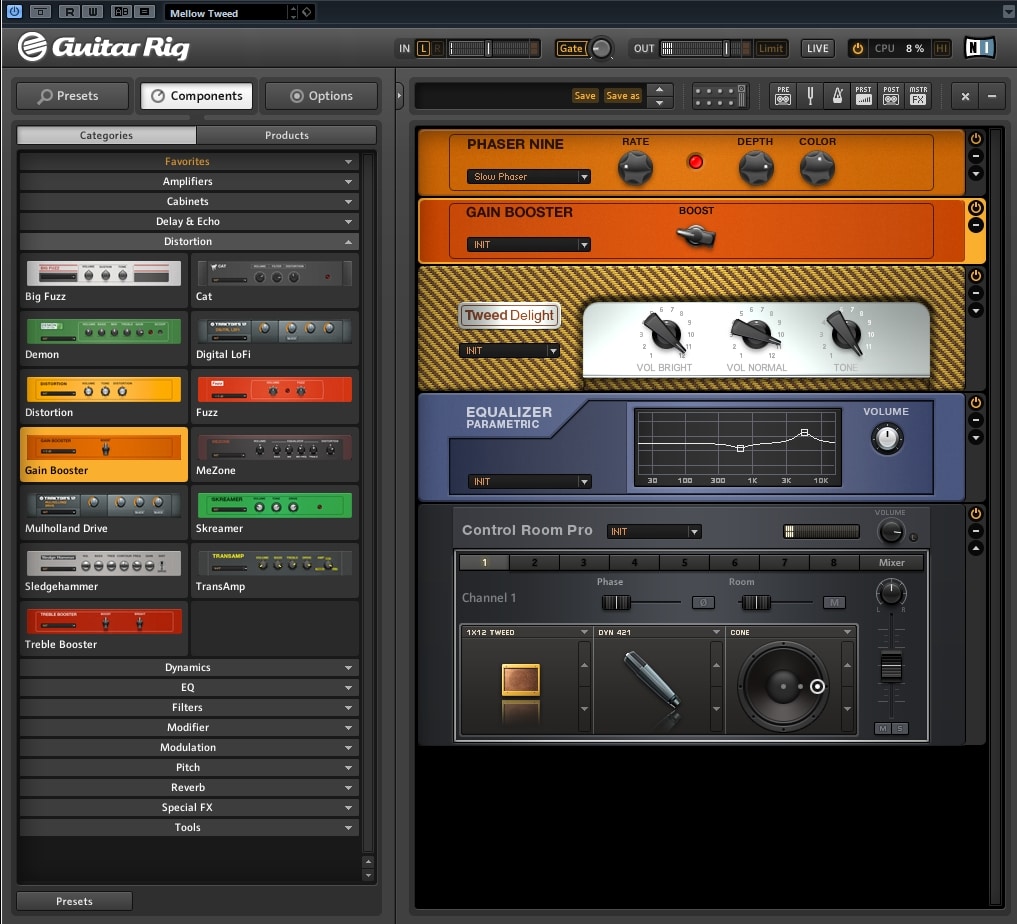Toggle the Phaser Nine red LED button
The width and height of the screenshot is (1017, 924).
695,161
